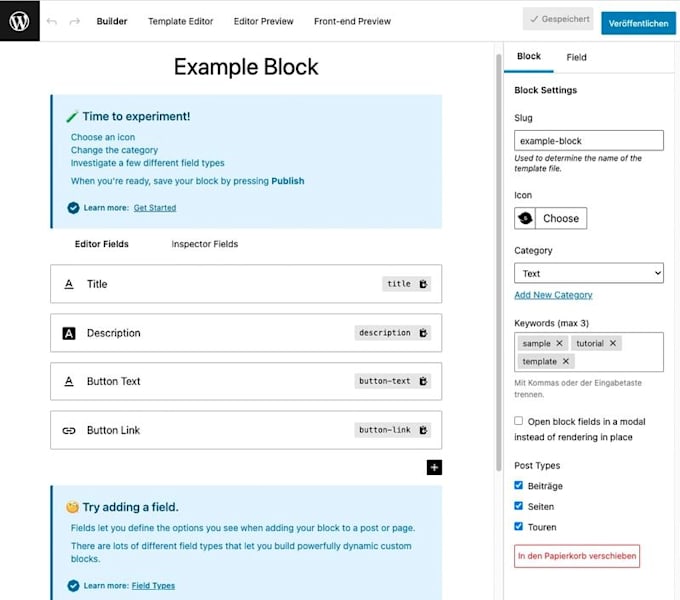Screen dimensions: 680x600
Task: Open the Editor Preview tab
Action: (x=264, y=21)
